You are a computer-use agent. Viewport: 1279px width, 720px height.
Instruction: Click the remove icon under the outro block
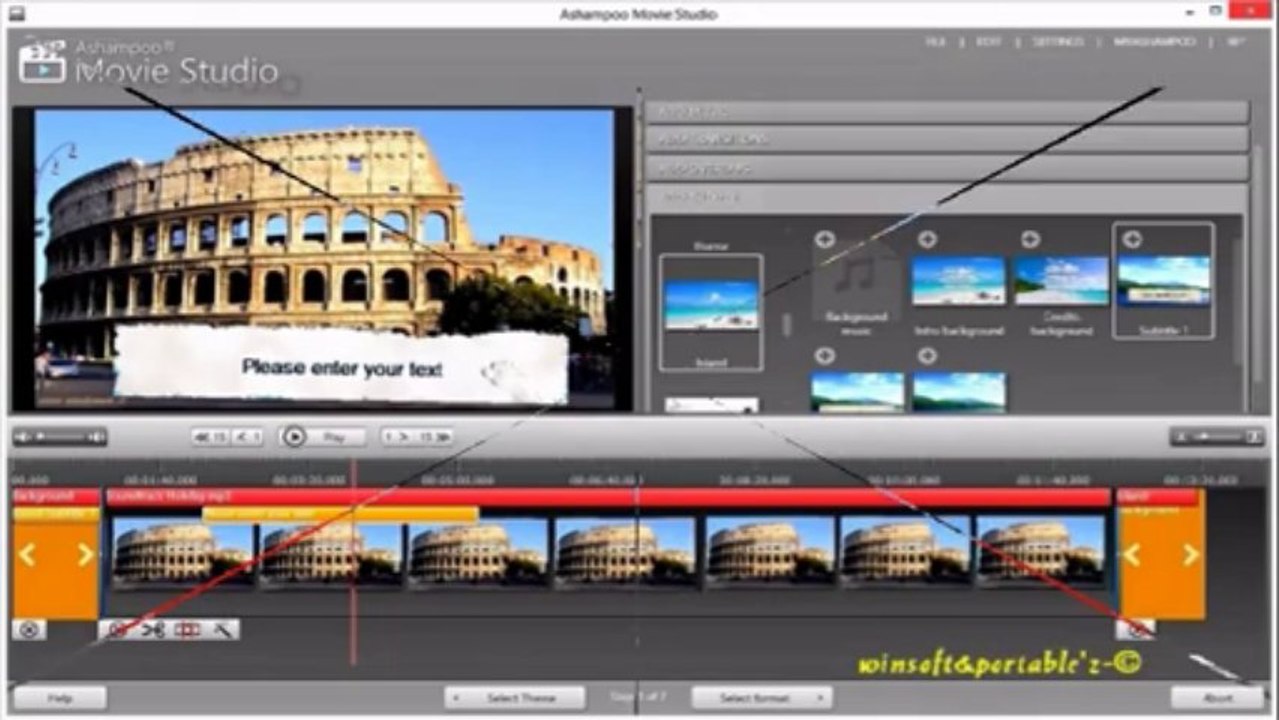tap(1135, 630)
